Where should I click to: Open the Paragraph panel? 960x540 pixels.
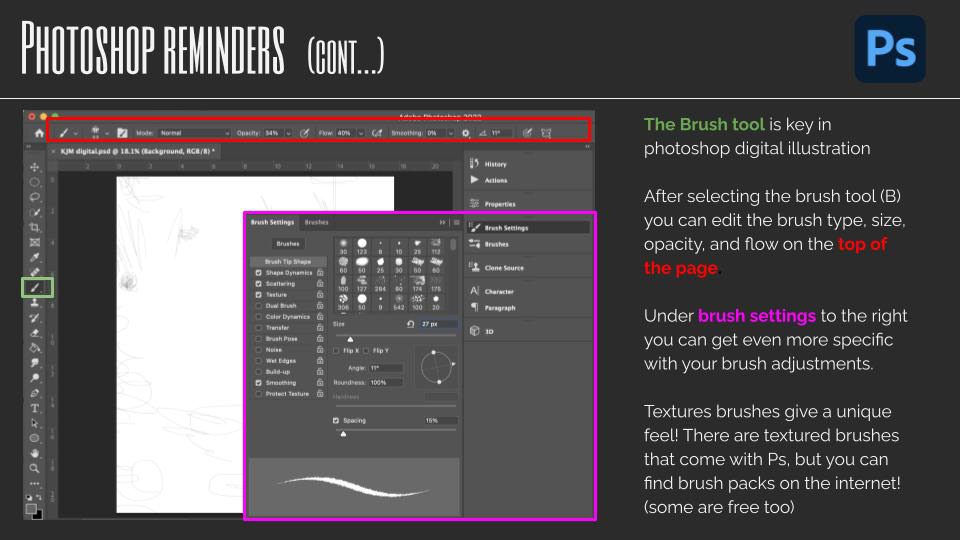tap(500, 308)
